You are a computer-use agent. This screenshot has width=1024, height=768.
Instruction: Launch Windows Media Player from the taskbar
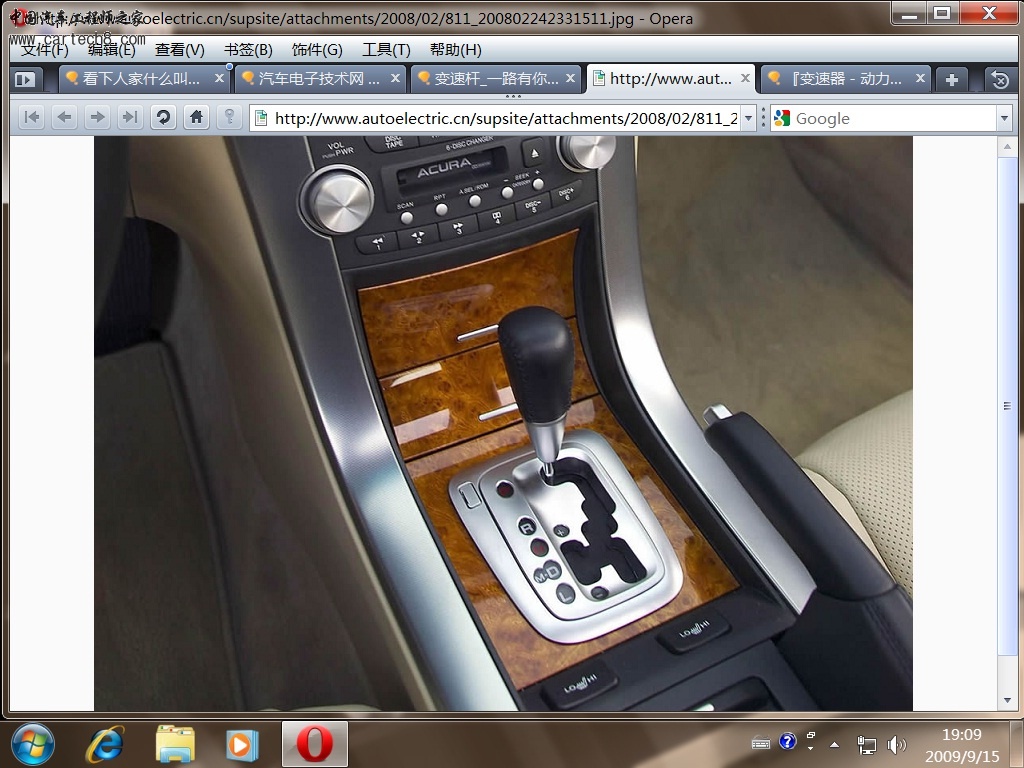coord(242,744)
